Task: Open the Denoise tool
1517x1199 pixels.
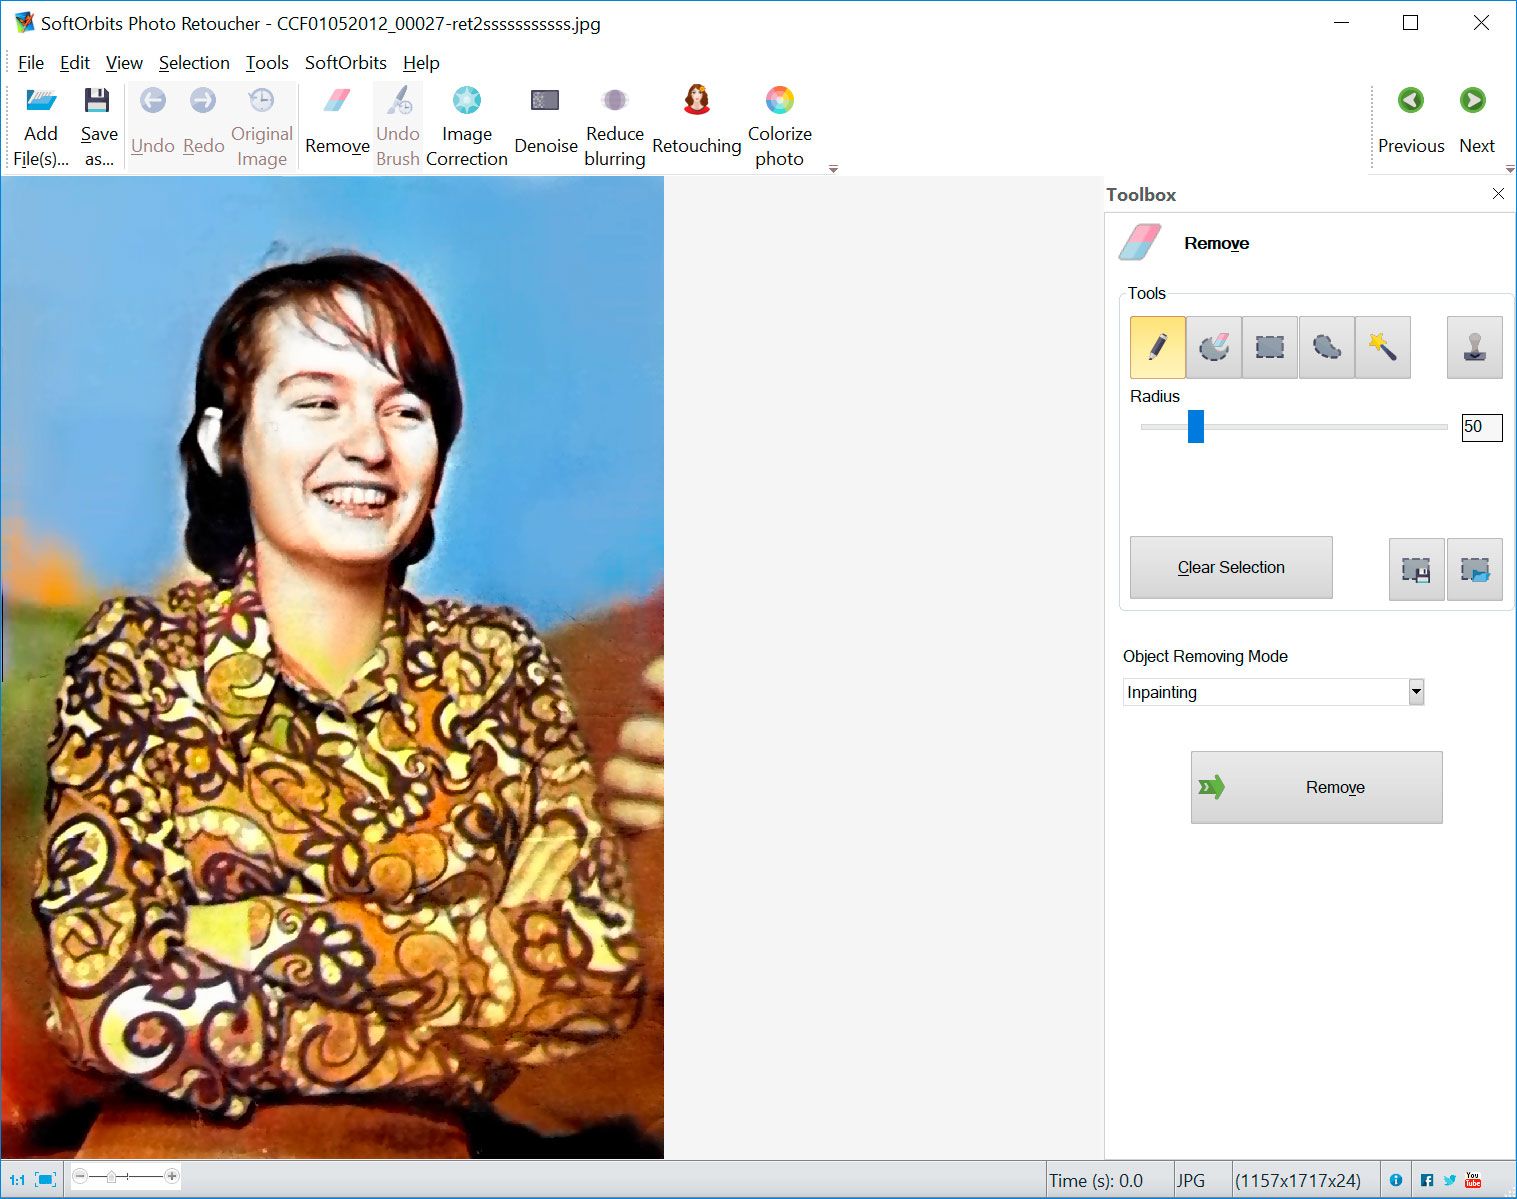Action: click(545, 120)
